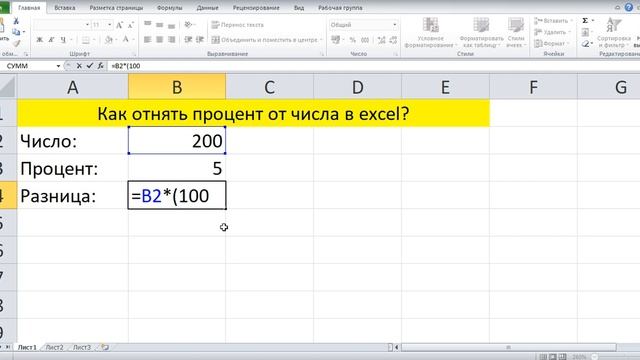640x360 pixels.
Task: Open Стили ячеек gallery
Action: tap(516, 33)
